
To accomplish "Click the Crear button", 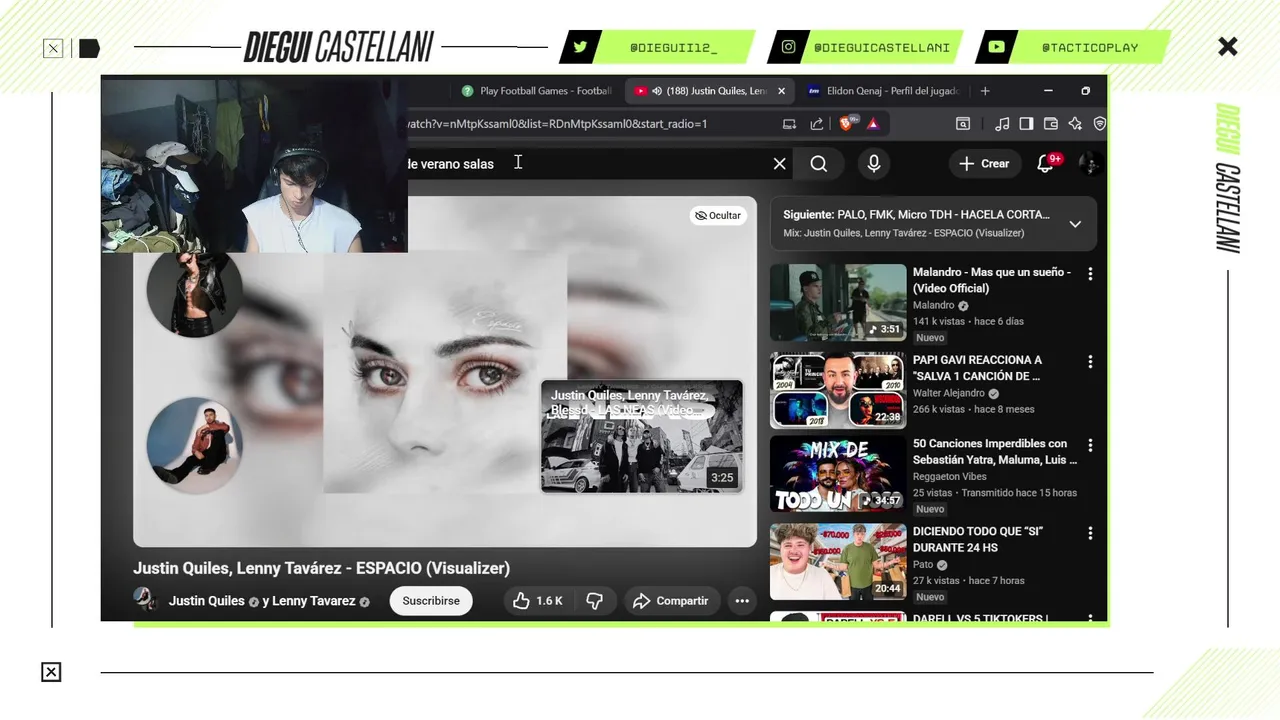I will click(x=984, y=164).
